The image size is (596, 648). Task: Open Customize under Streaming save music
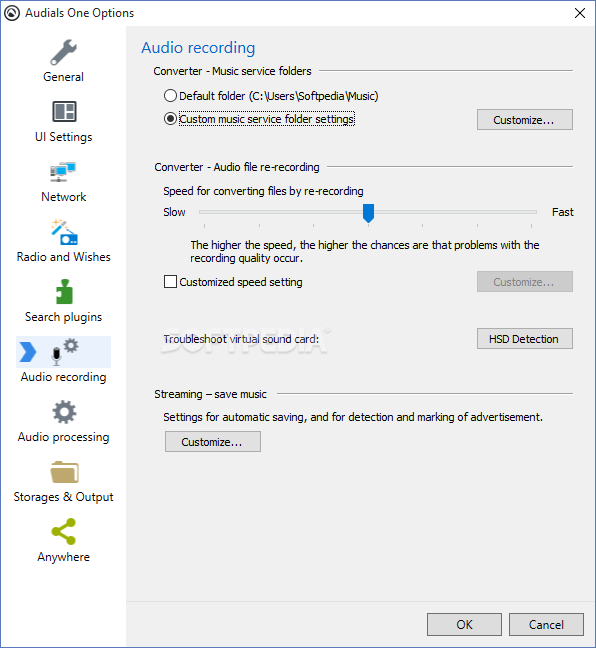(212, 442)
